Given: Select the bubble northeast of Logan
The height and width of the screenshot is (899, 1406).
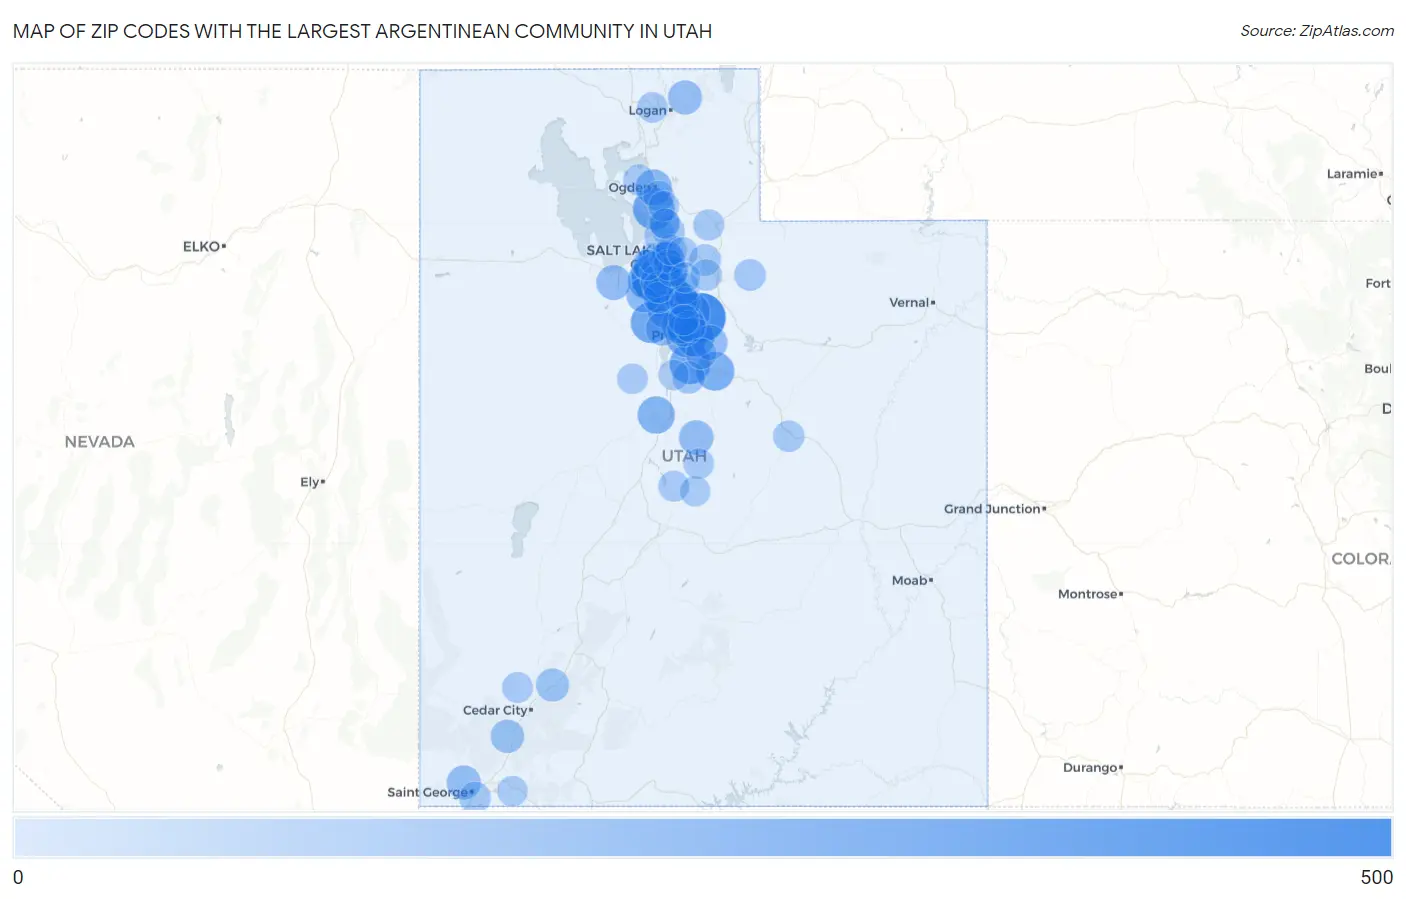Looking at the screenshot, I should coord(685,98).
